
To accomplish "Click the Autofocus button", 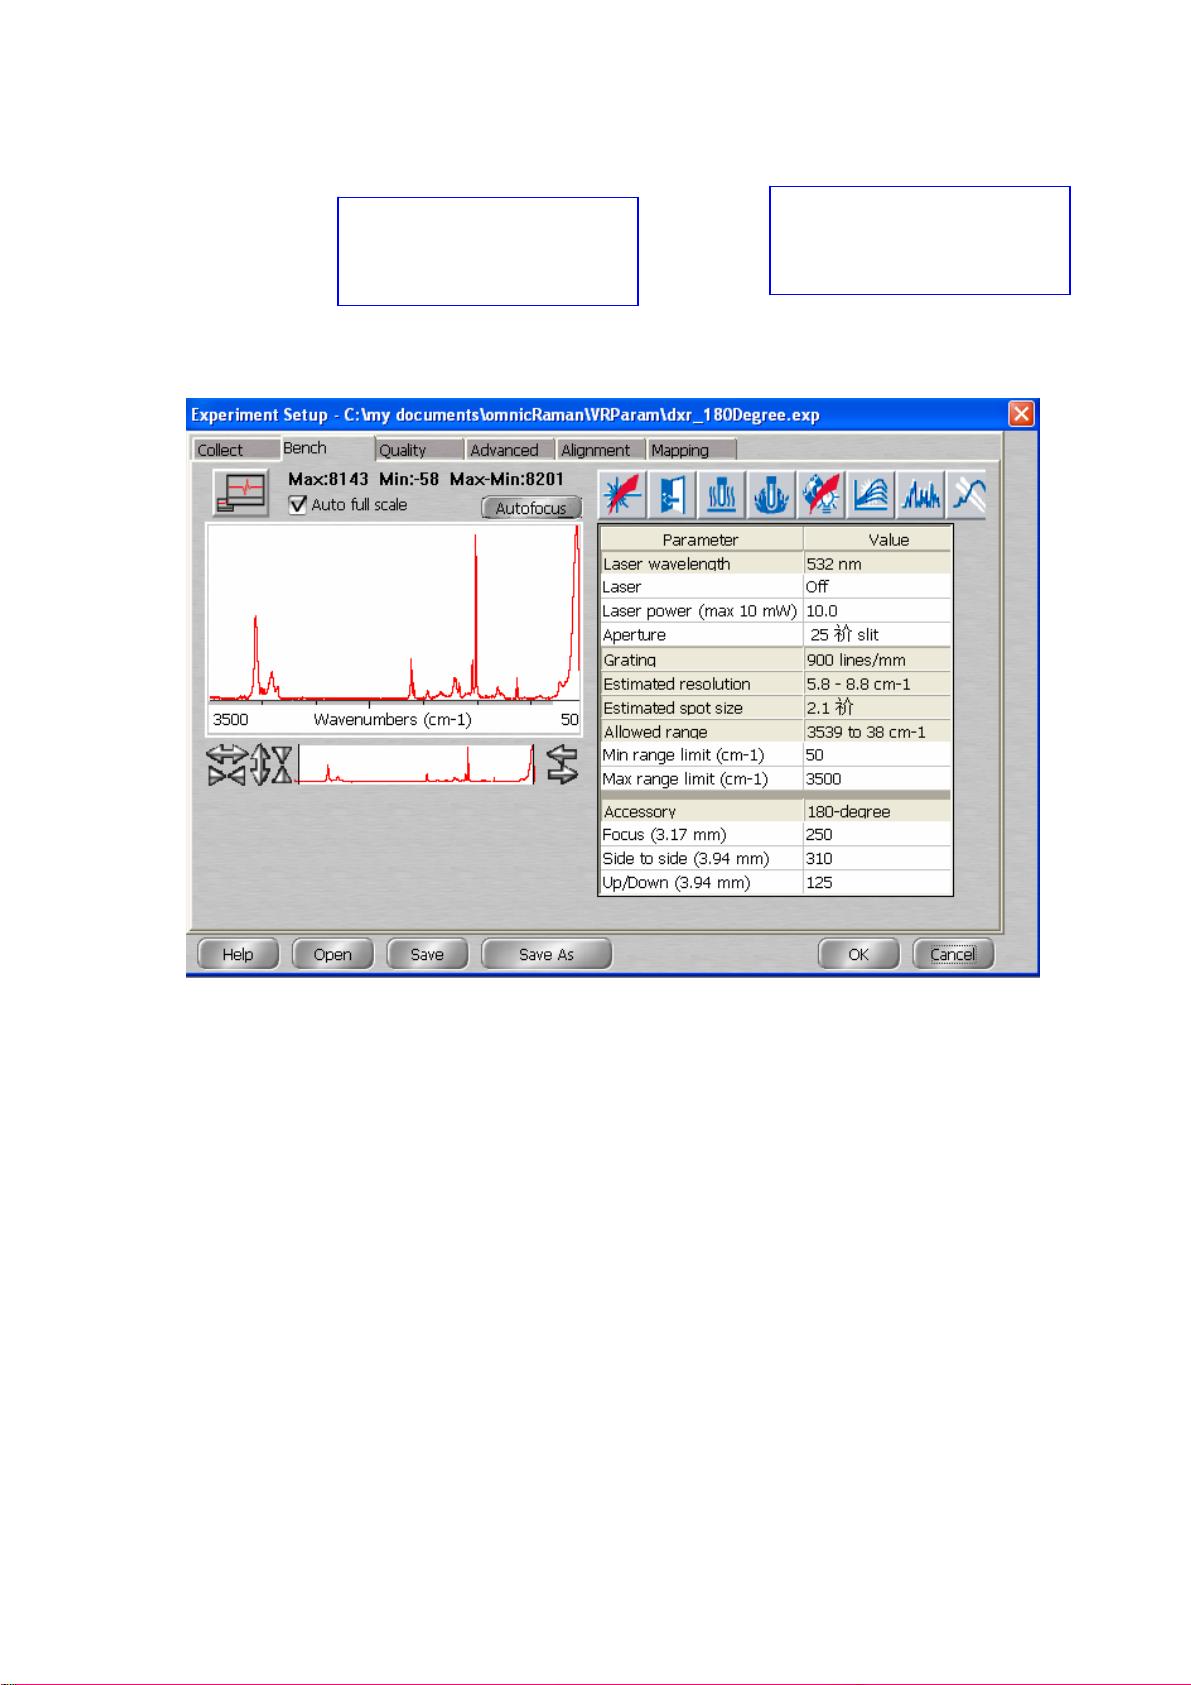I will pos(531,508).
